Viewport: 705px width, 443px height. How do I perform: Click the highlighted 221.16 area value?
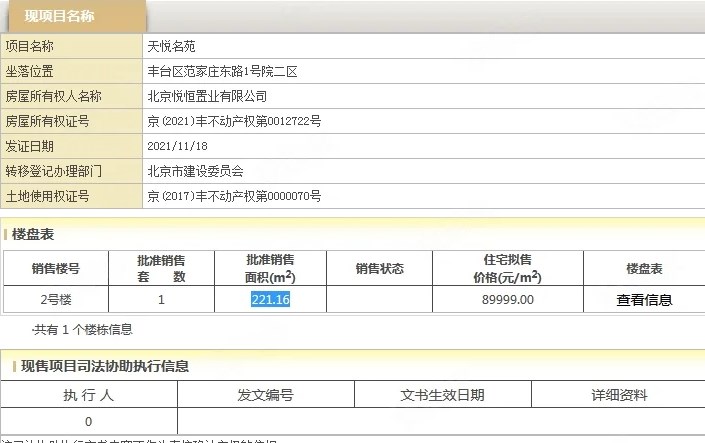point(270,299)
